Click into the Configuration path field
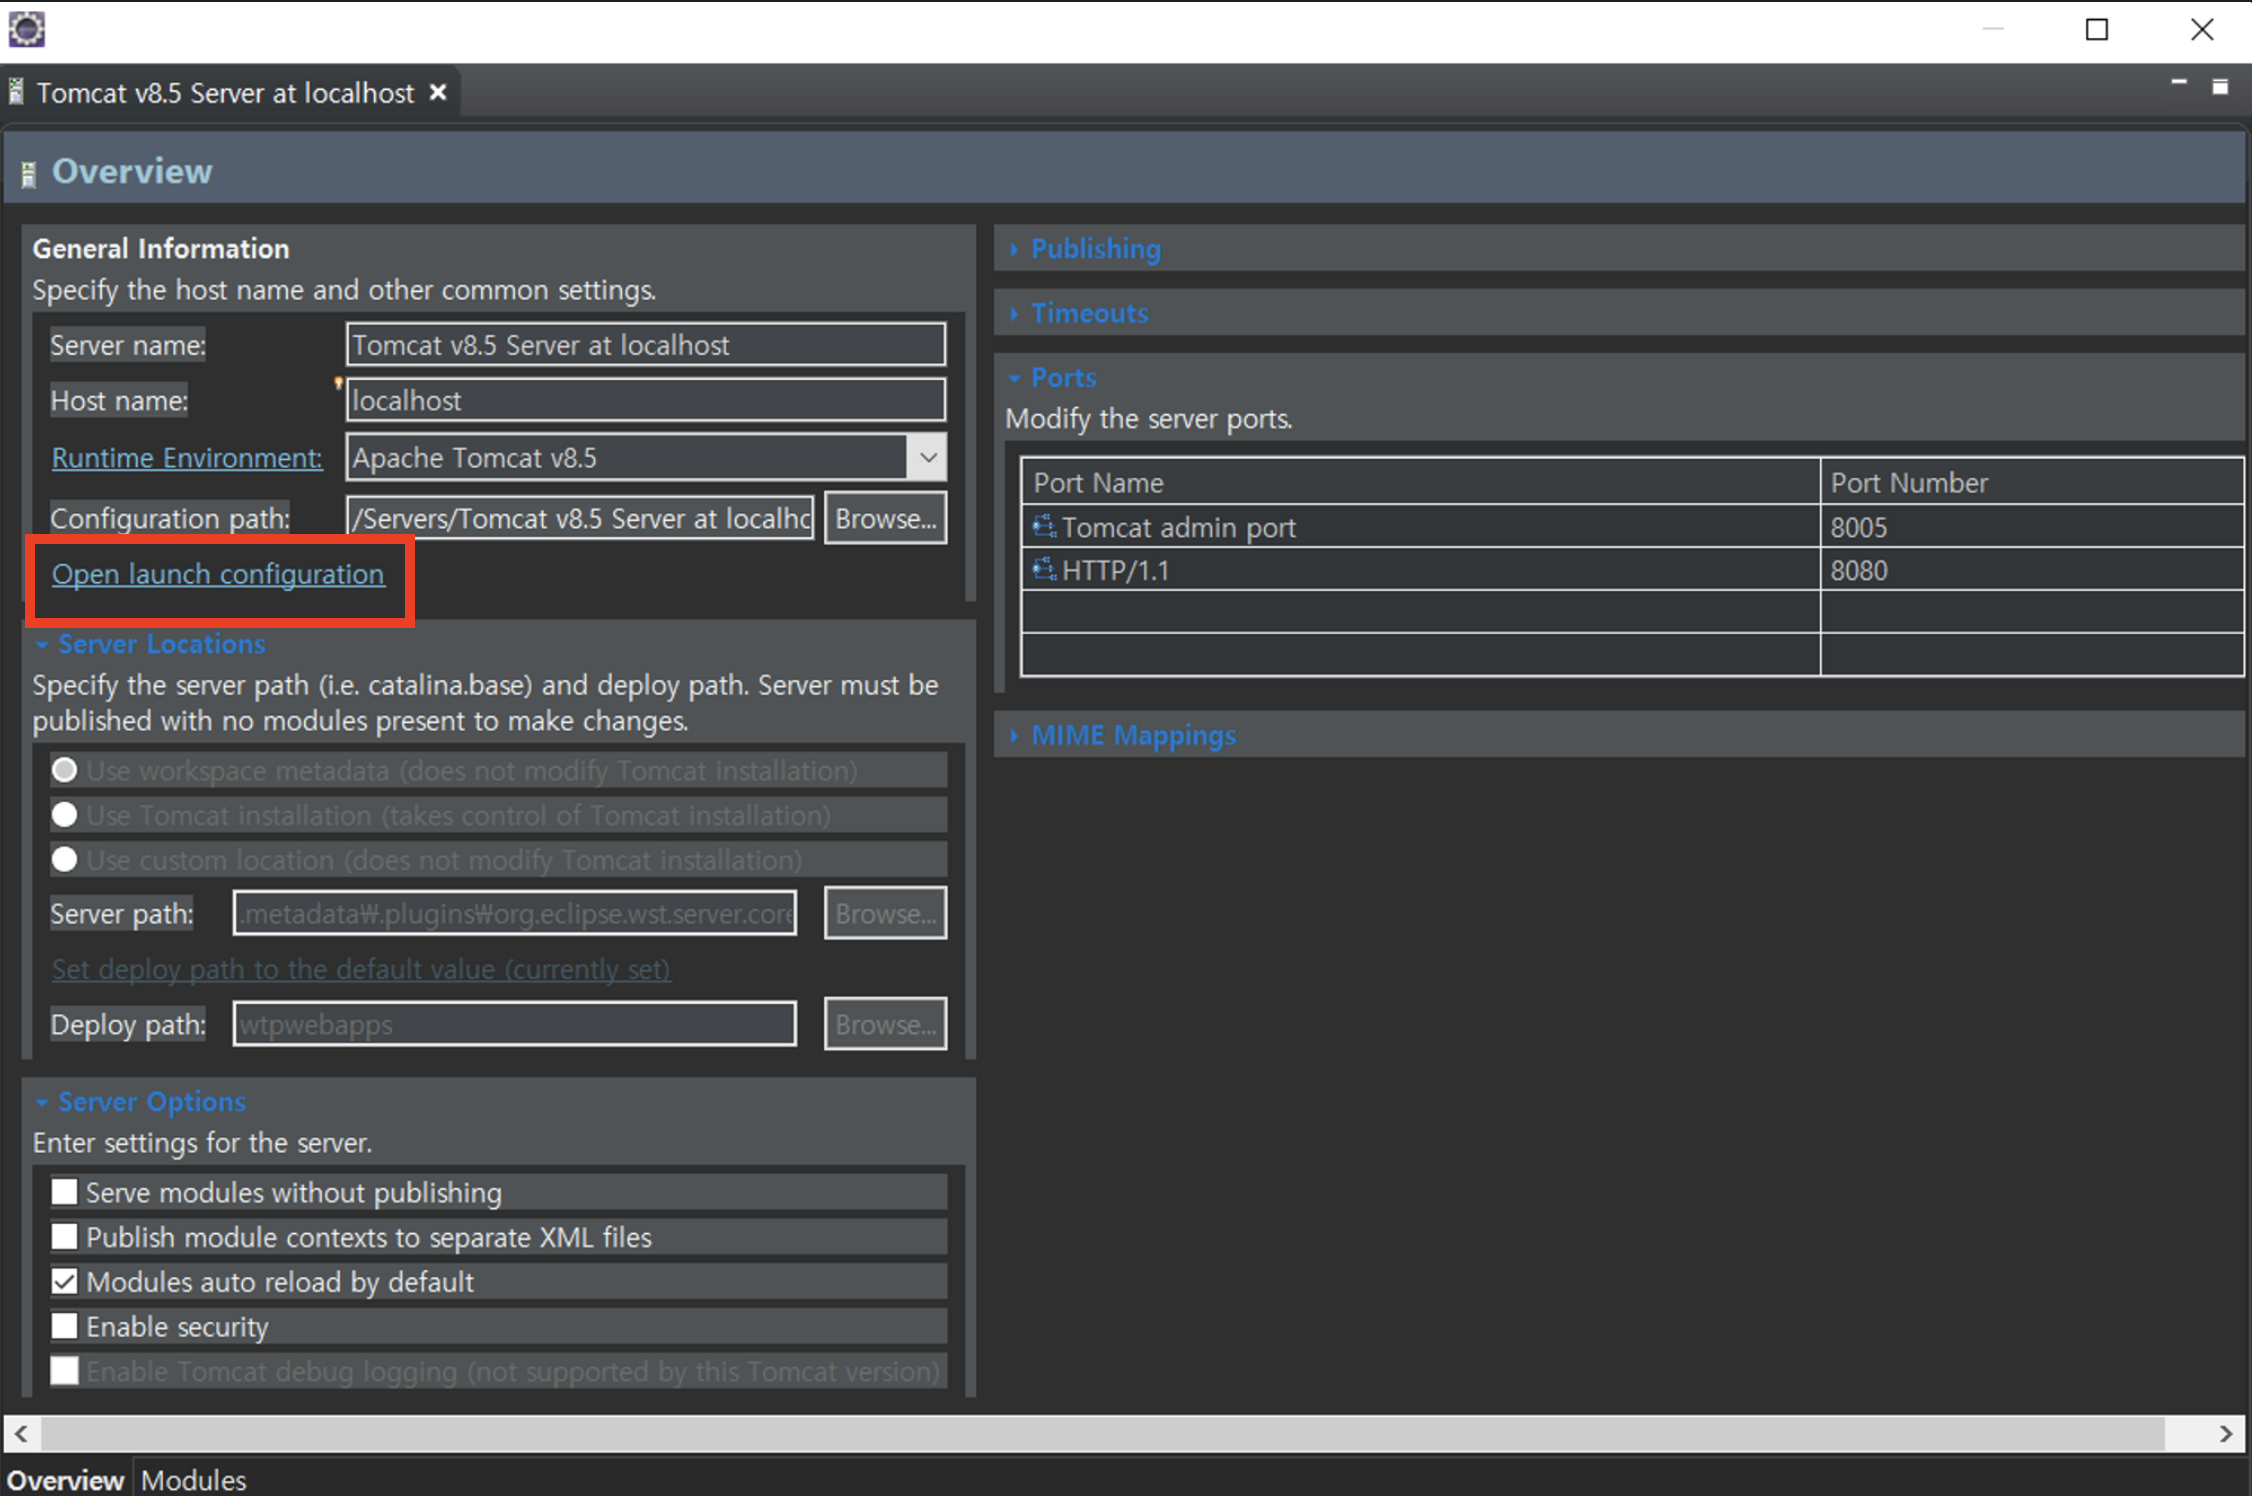The width and height of the screenshot is (2252, 1496). click(580, 518)
